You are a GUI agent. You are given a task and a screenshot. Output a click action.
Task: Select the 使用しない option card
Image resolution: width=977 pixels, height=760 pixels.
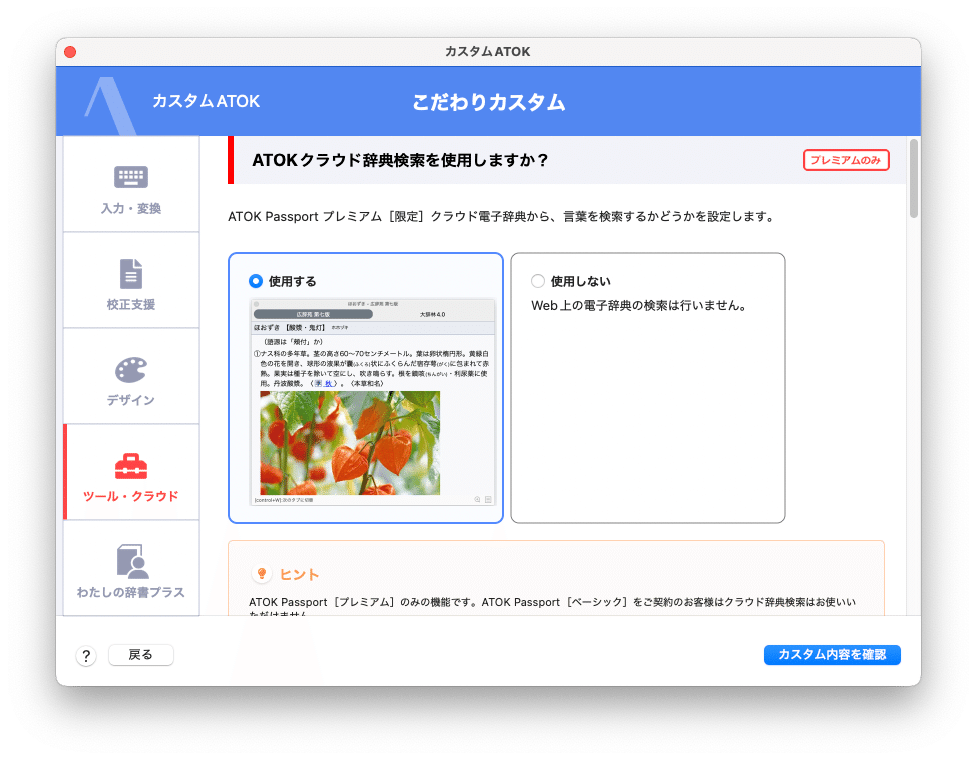tap(648, 388)
